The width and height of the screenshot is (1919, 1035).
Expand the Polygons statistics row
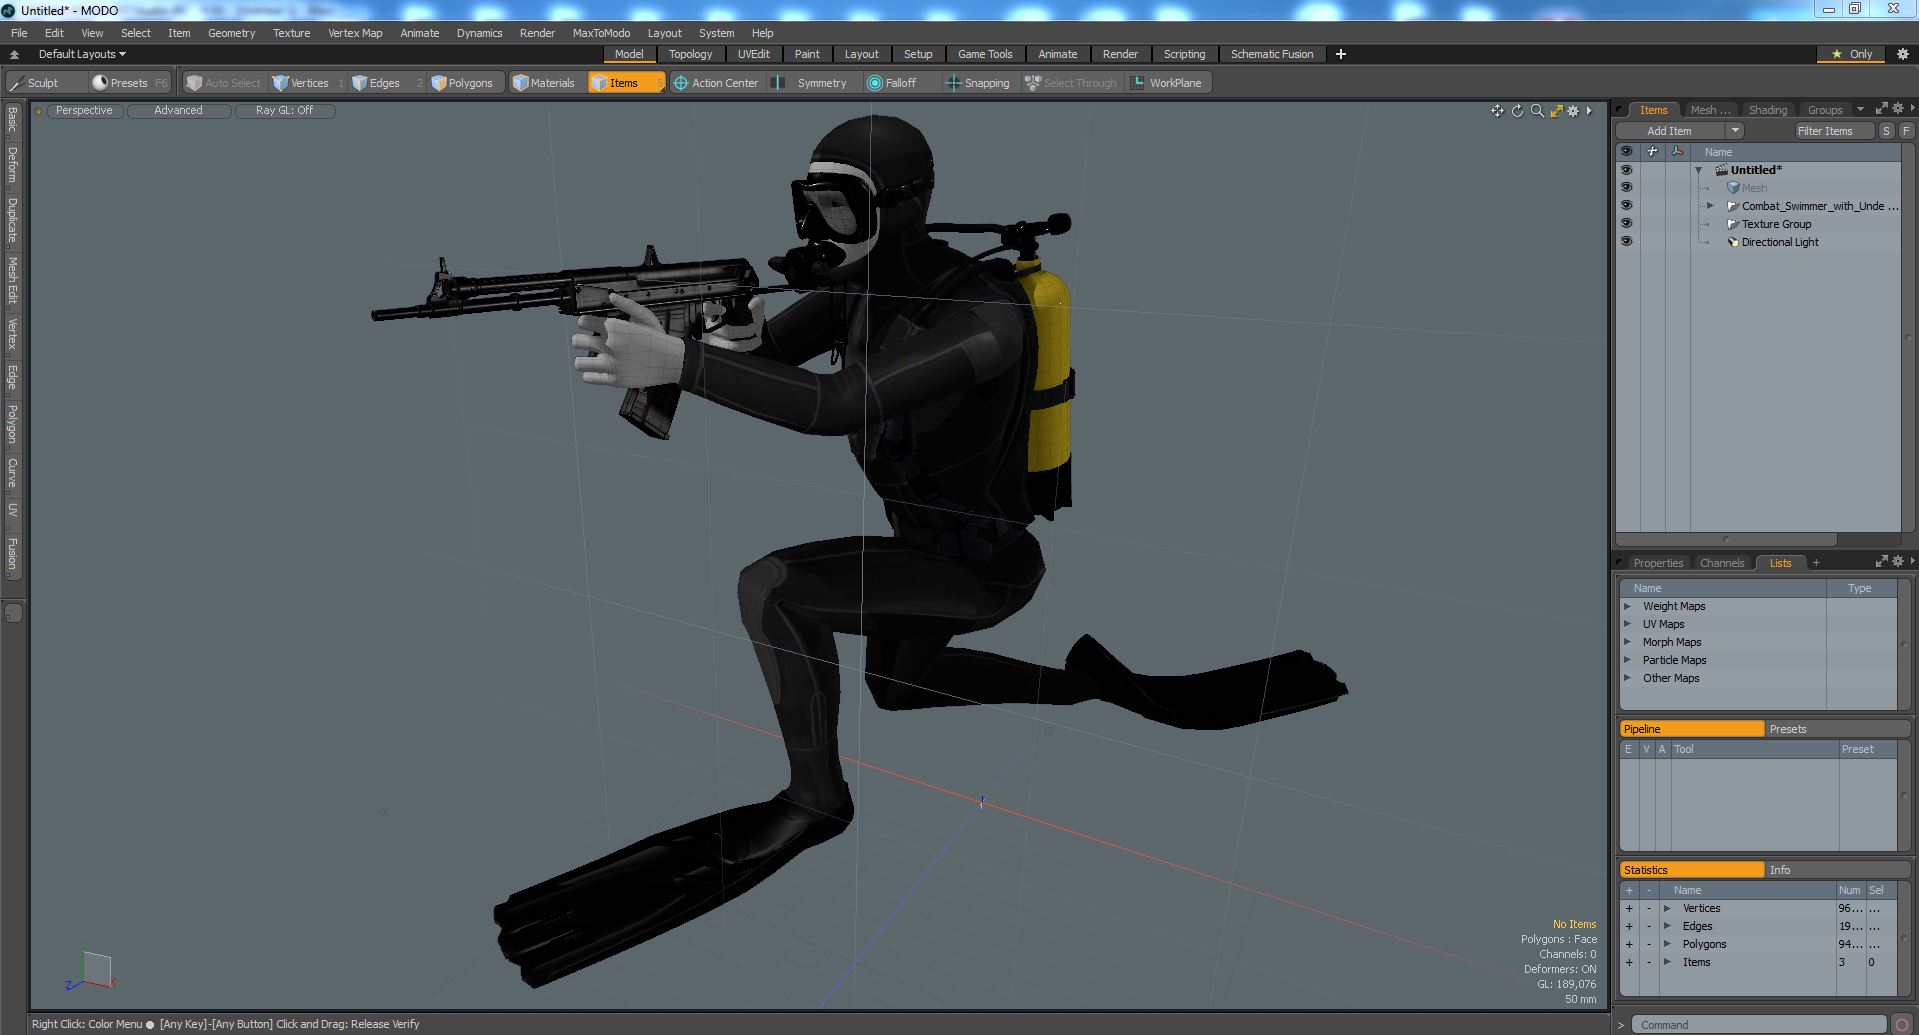point(1667,944)
